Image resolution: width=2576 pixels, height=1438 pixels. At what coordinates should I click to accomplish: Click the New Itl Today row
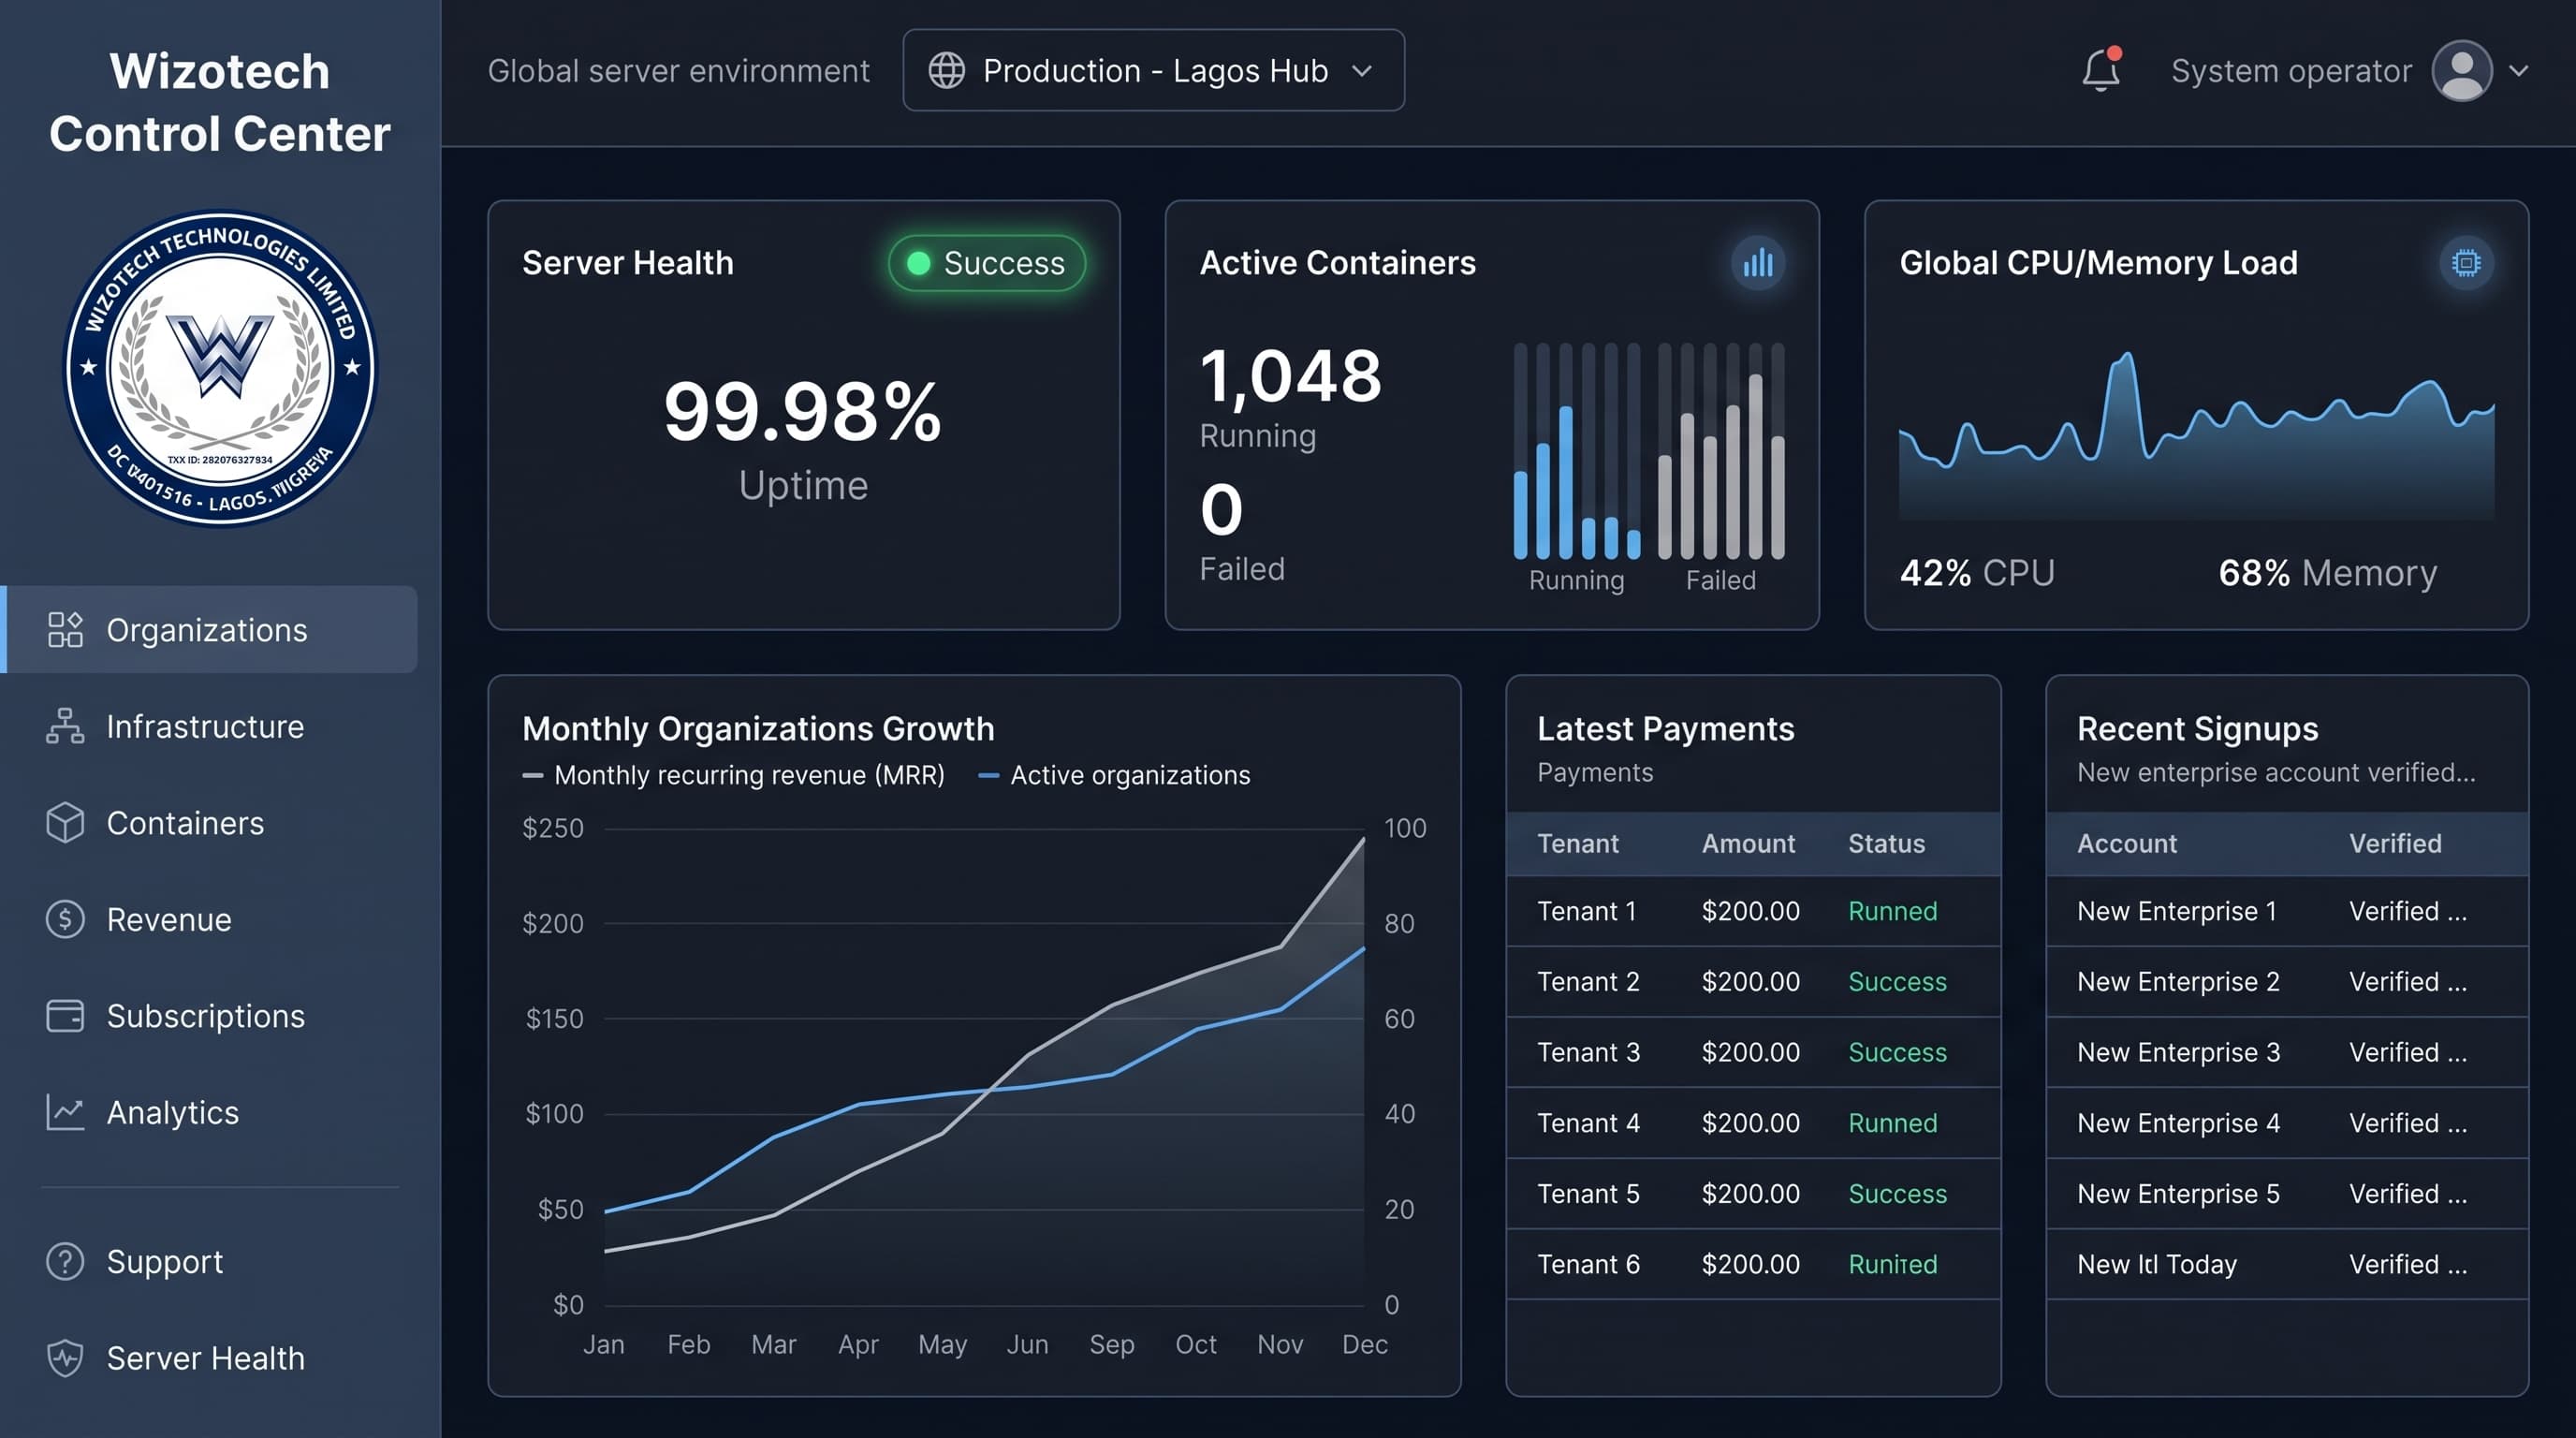(2287, 1264)
